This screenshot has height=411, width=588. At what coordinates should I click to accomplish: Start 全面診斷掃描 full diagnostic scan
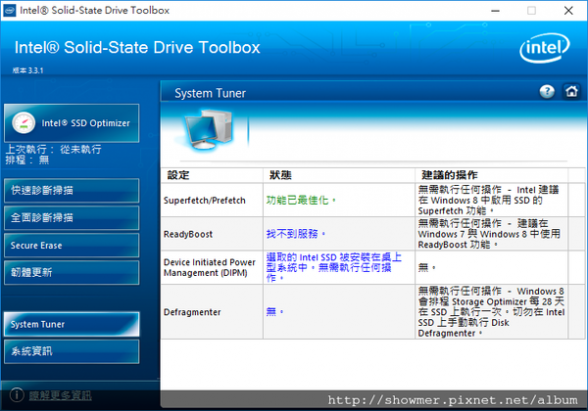72,218
